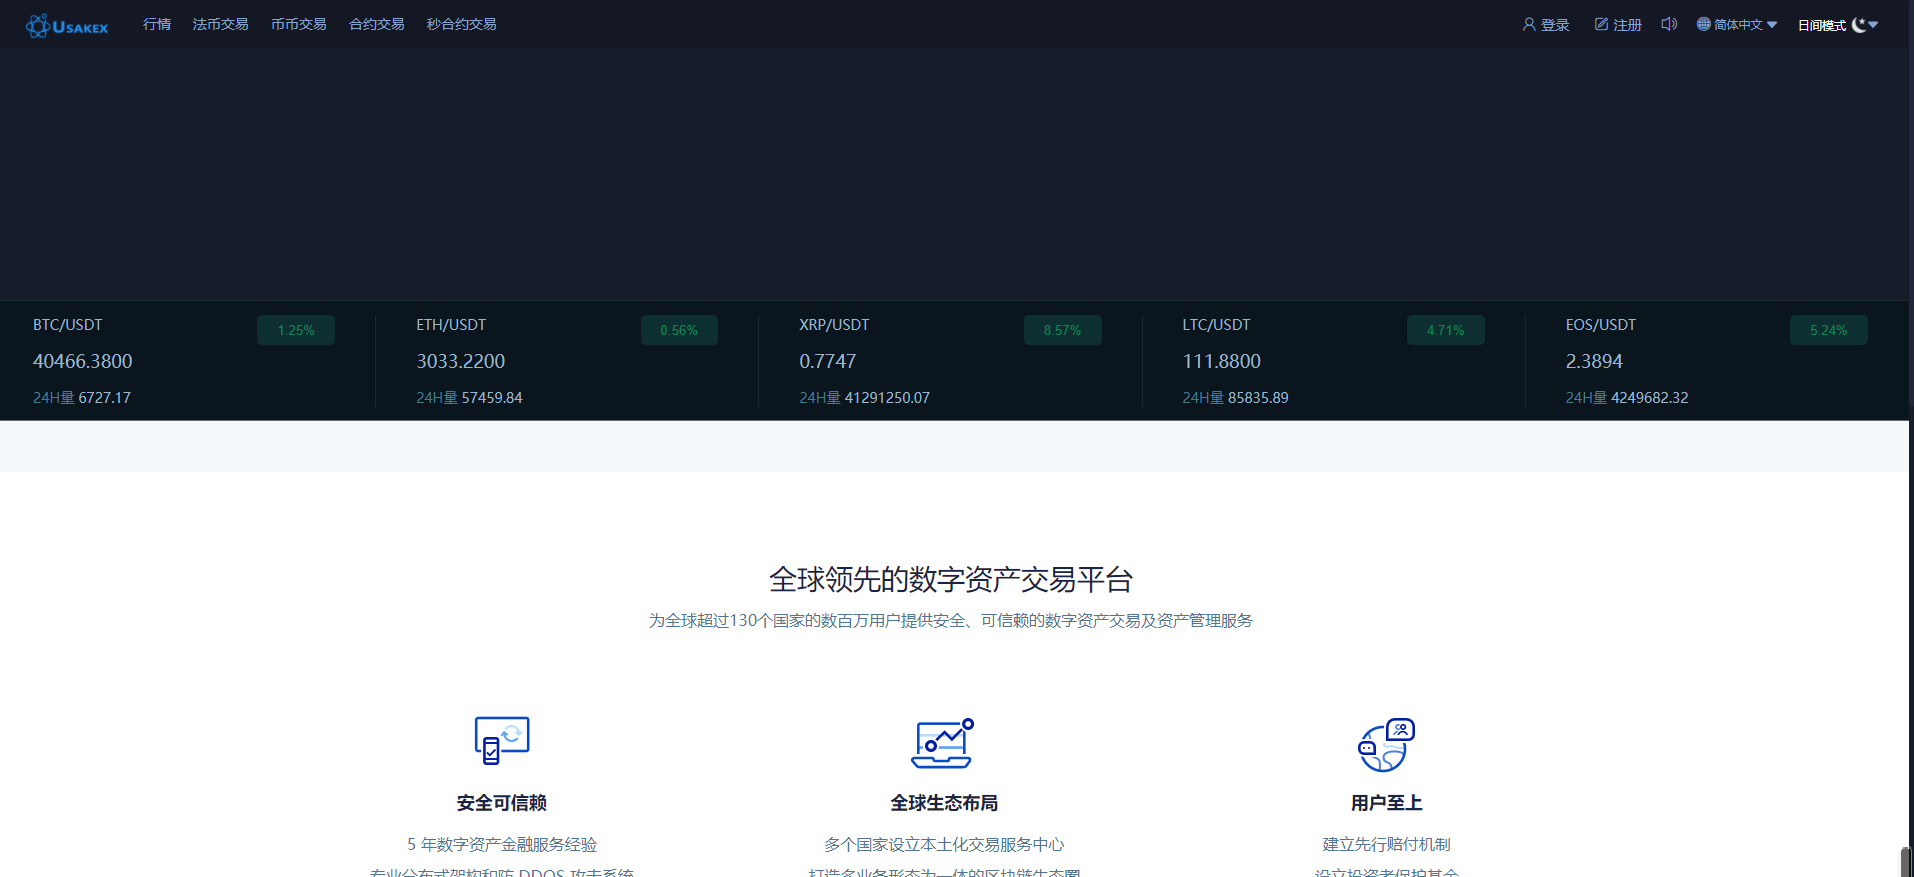Open 秒合约交易 in the navbar
This screenshot has height=877, width=1914.
[461, 24]
